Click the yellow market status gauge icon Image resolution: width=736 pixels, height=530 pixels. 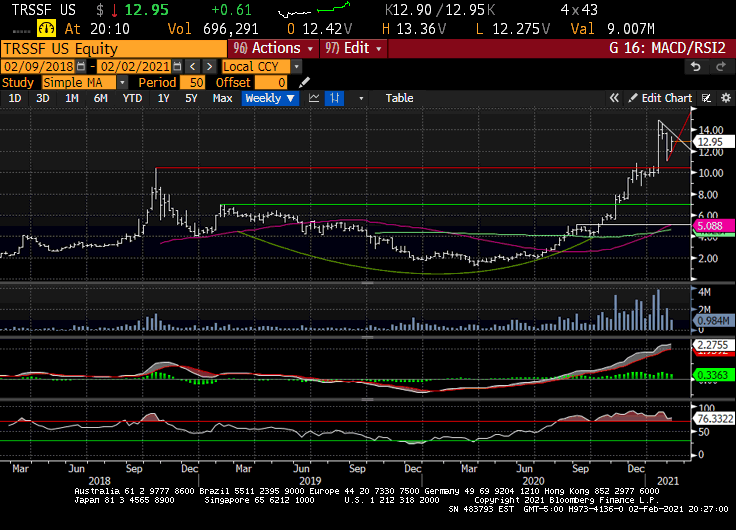tap(46, 29)
